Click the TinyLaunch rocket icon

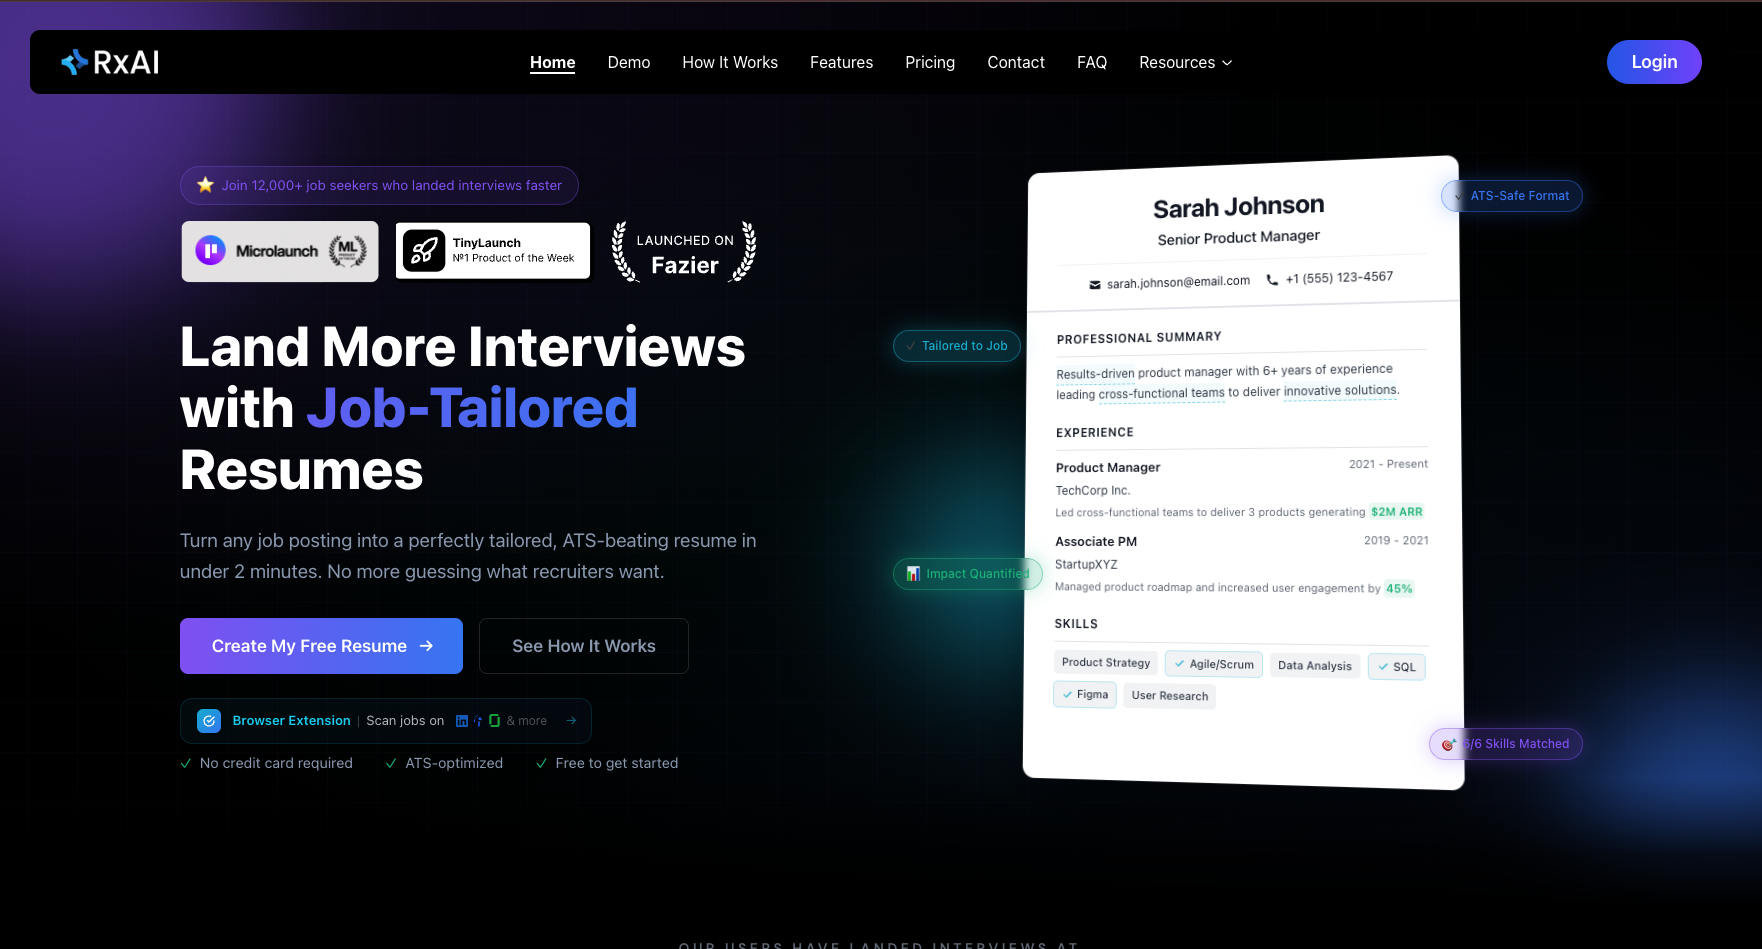tap(424, 251)
